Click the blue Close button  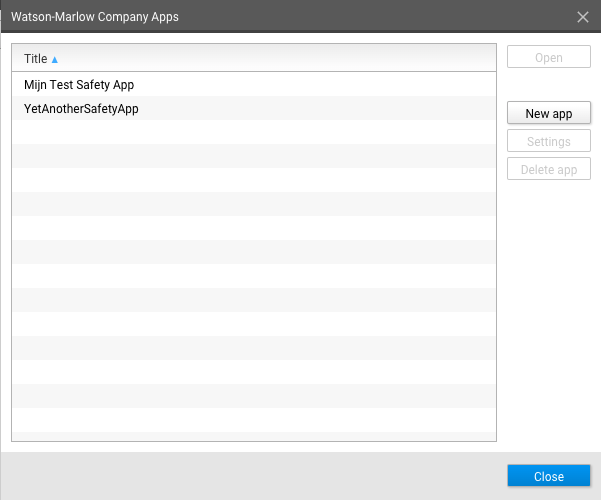[x=548, y=476]
